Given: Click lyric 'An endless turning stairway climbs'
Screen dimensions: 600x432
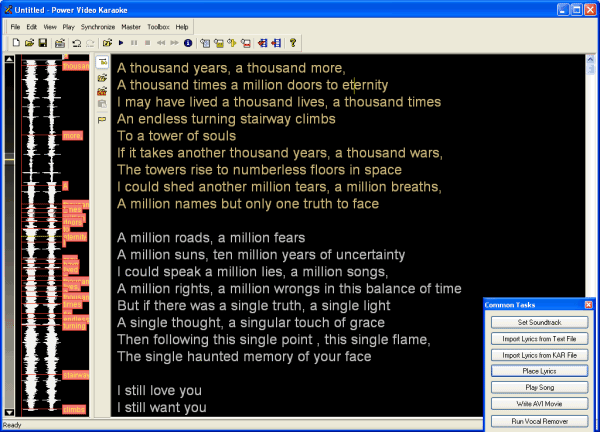Looking at the screenshot, I should (226, 119).
